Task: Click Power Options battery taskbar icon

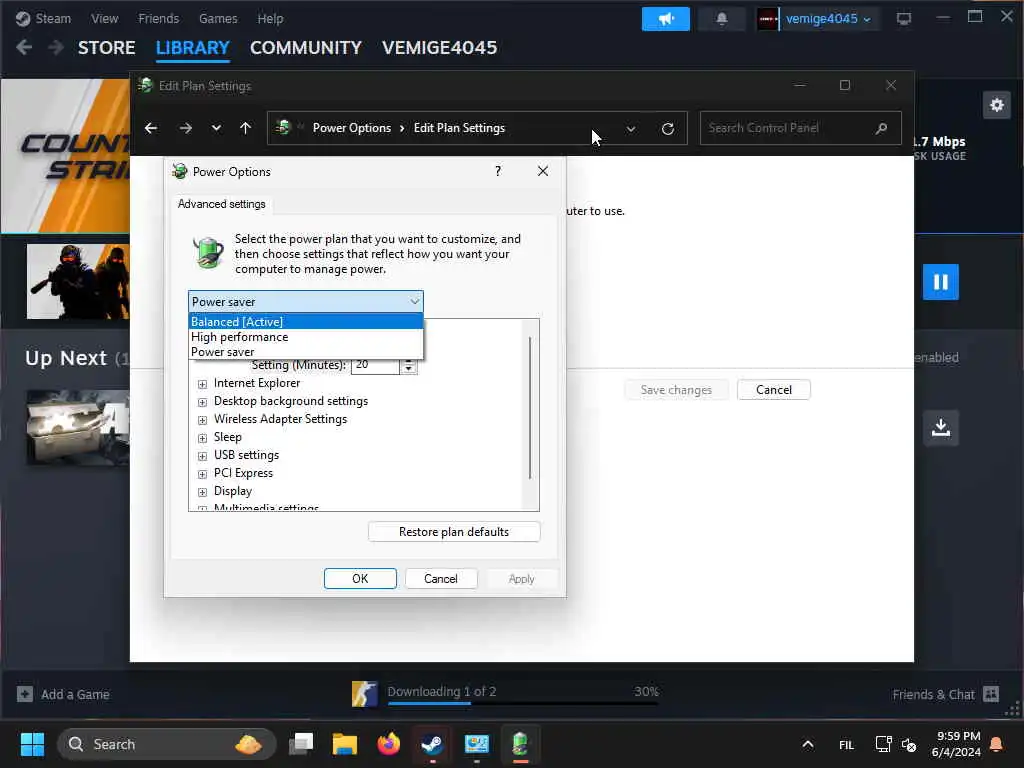Action: [x=520, y=744]
